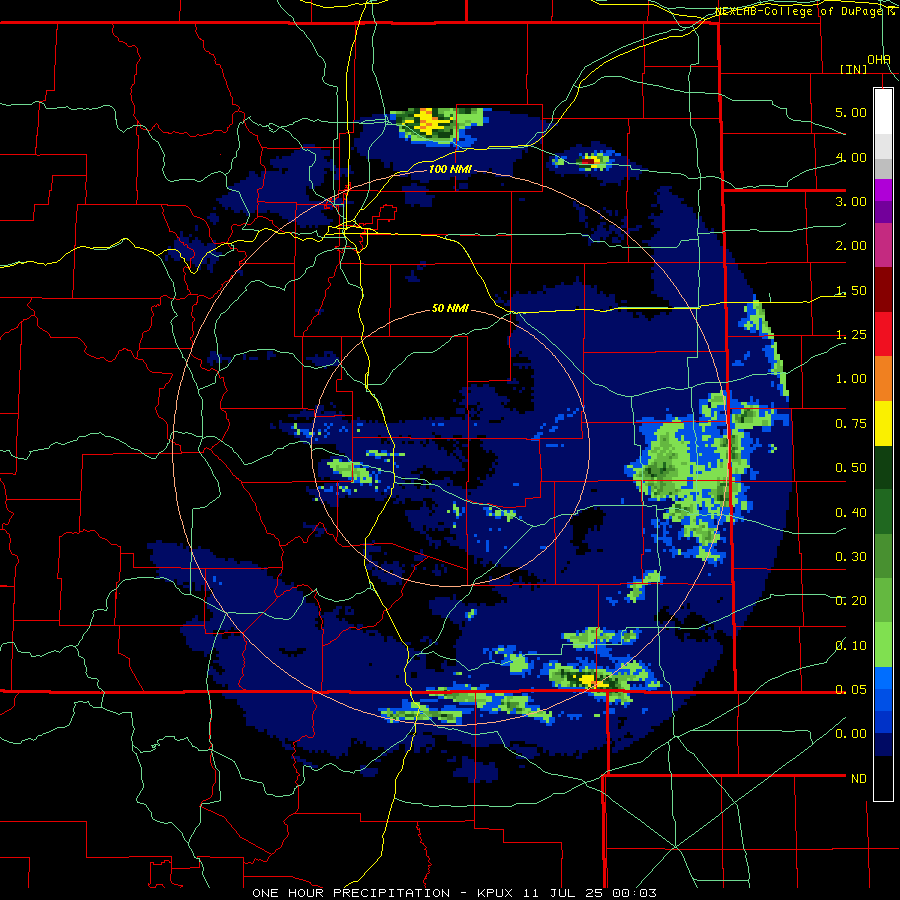
Task: Click the light green 0.10 legend block
Action: coord(883,645)
